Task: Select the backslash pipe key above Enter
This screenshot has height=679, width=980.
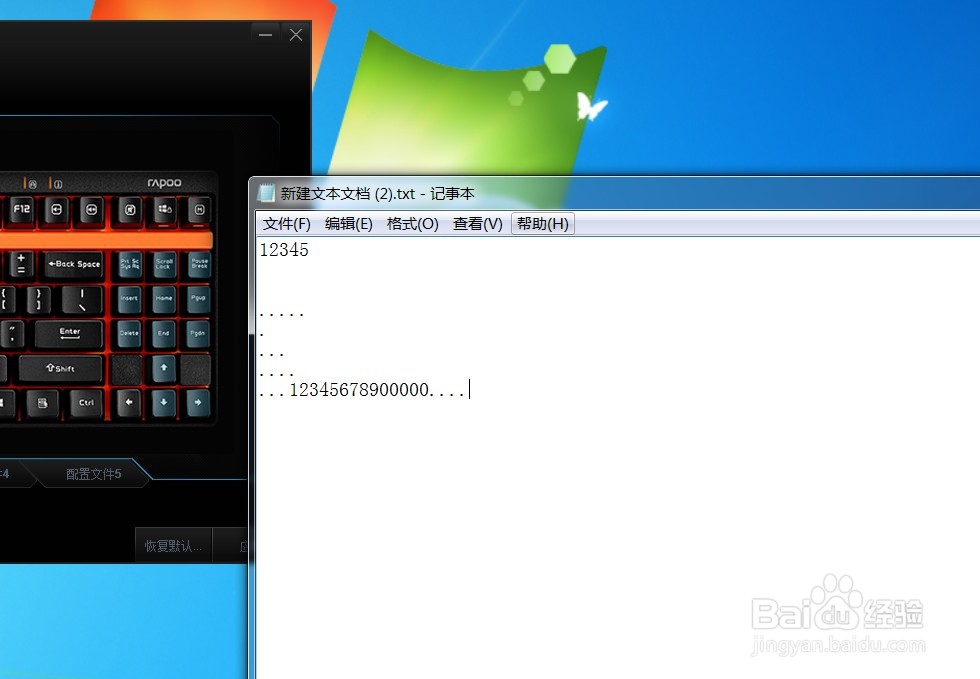Action: pos(82,299)
